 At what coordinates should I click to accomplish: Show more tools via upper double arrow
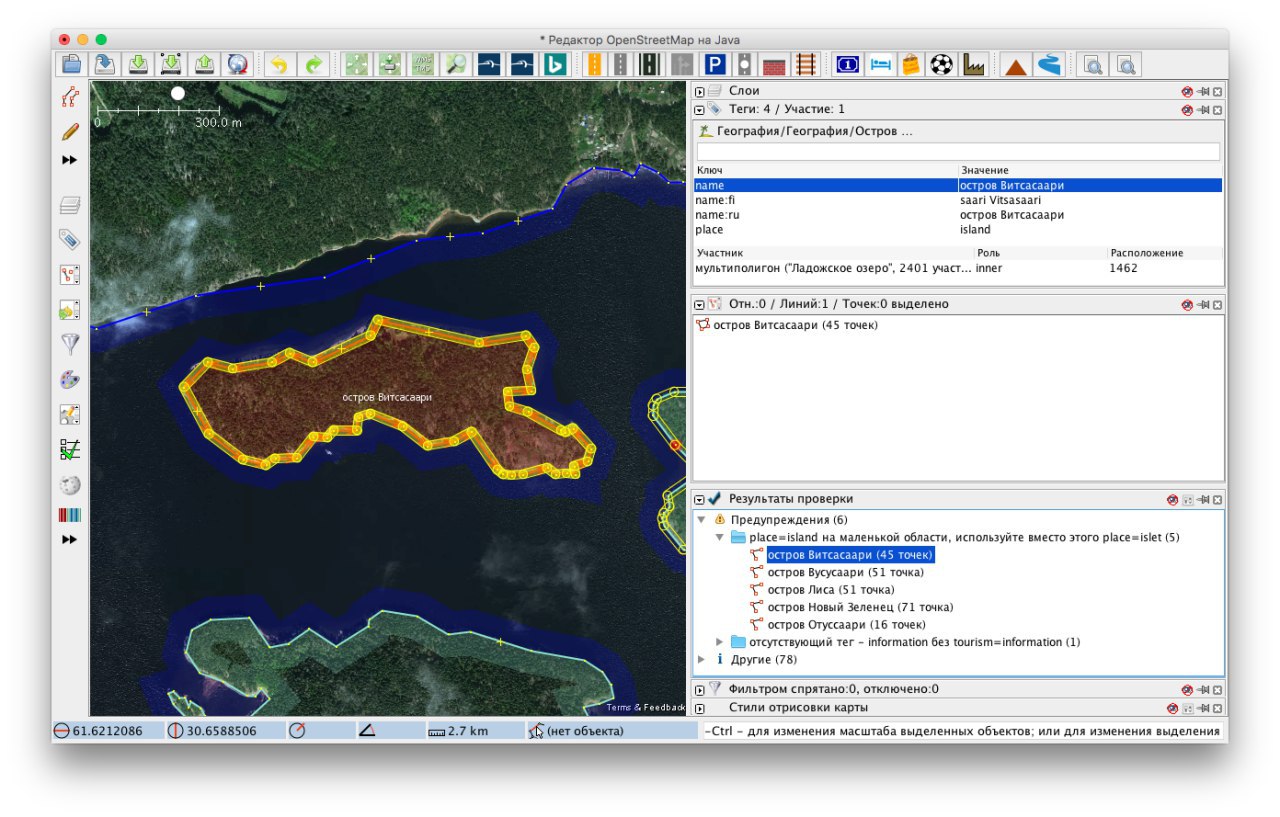(x=69, y=160)
